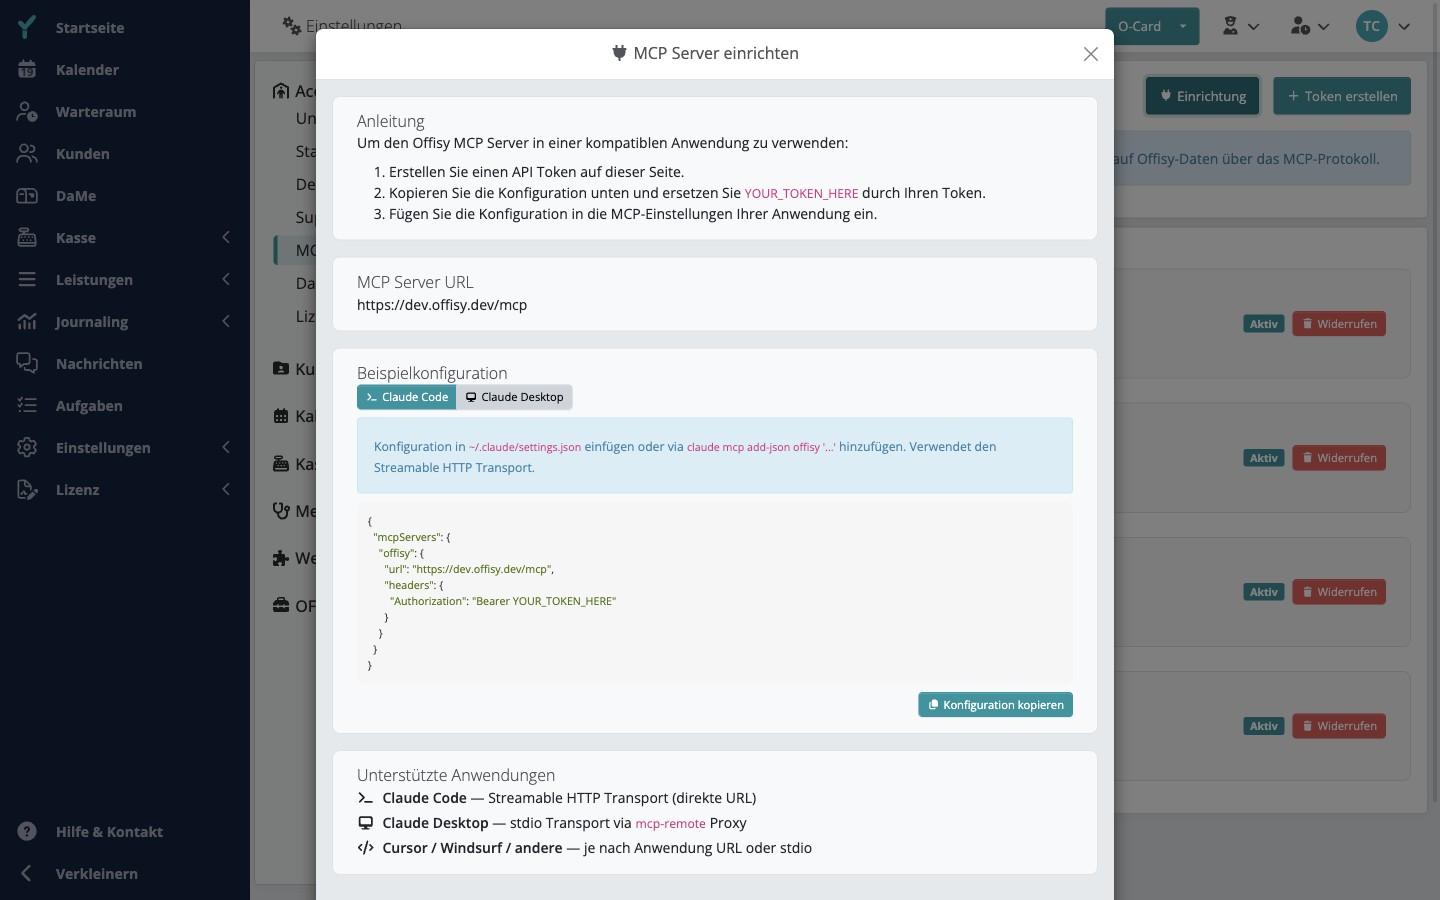Image resolution: width=1440 pixels, height=900 pixels.
Task: Expand the Leistungen submenu chevron
Action: pyautogui.click(x=226, y=279)
